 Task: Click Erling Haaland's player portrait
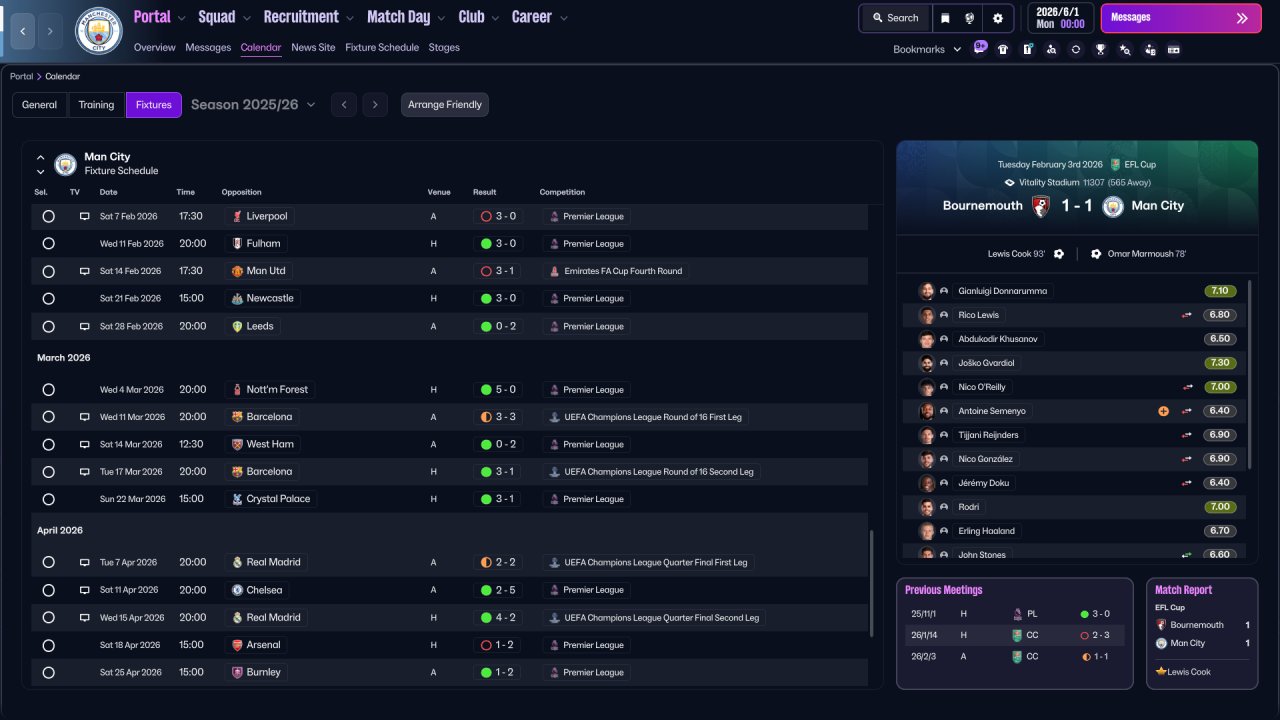(x=927, y=531)
